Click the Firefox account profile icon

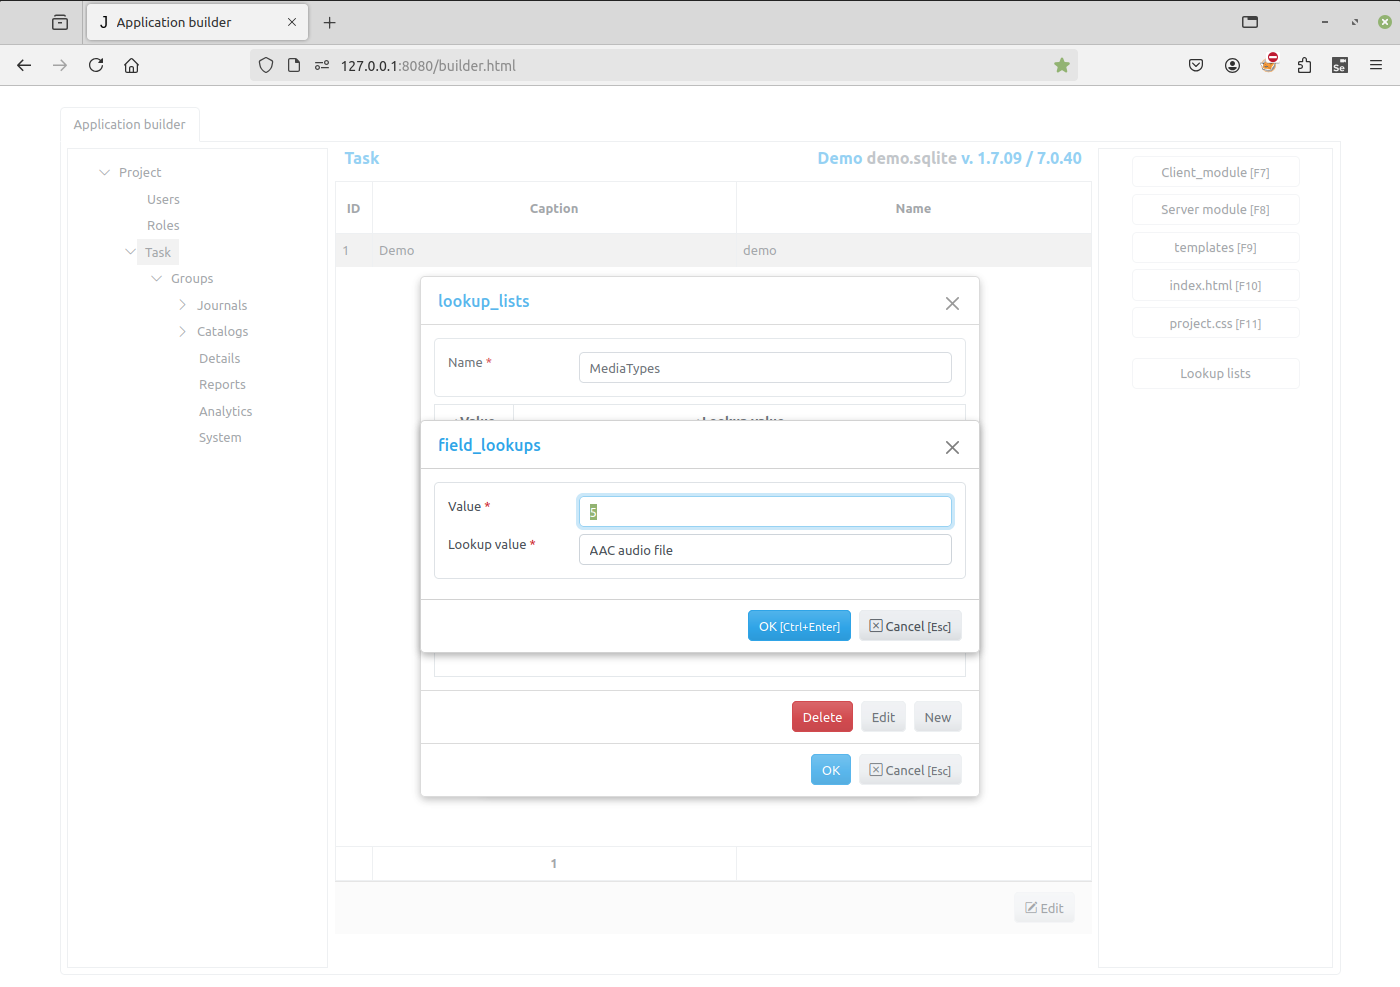tap(1232, 65)
